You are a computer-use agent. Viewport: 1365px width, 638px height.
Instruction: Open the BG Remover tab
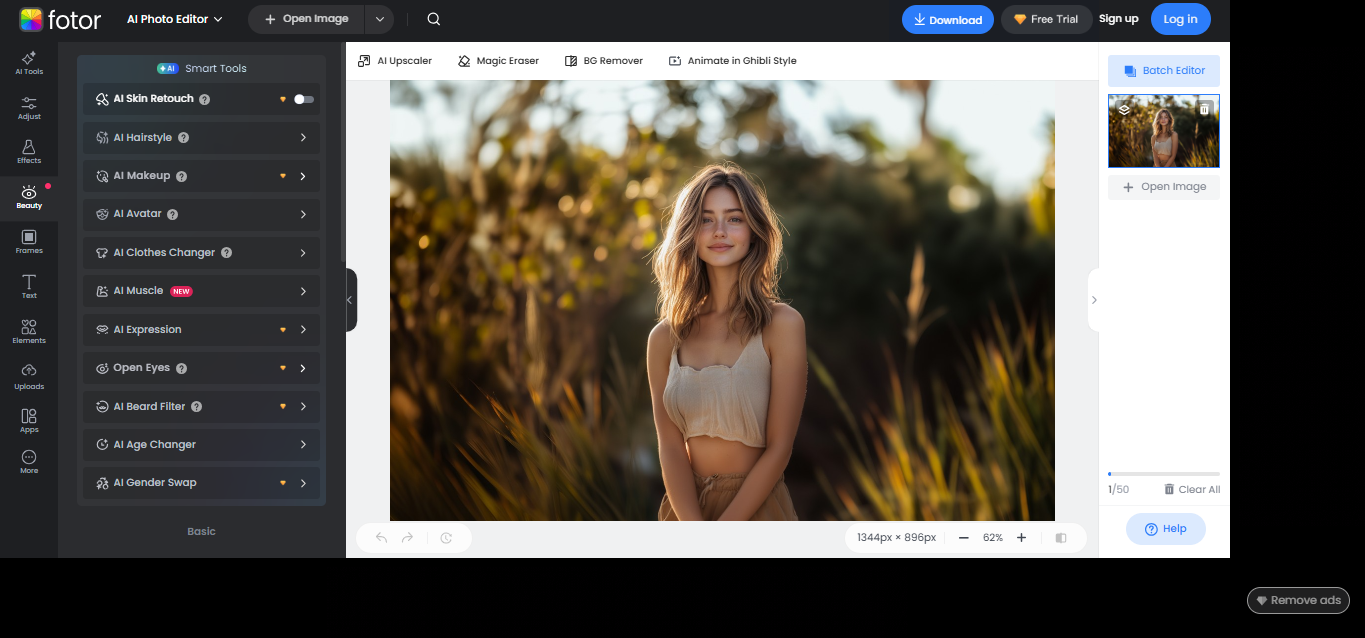pos(604,60)
